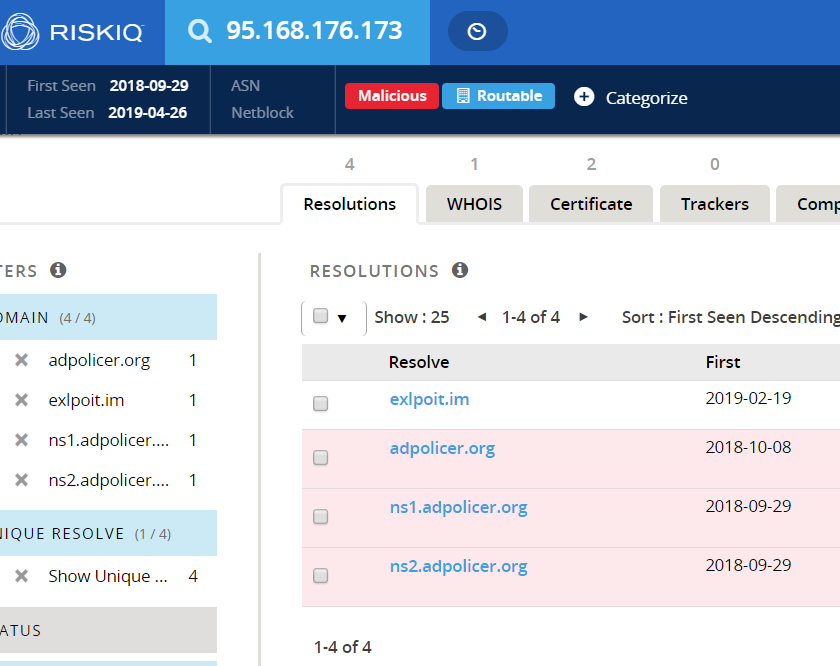Switch to the Components tab
The height and width of the screenshot is (666, 840).
[808, 204]
